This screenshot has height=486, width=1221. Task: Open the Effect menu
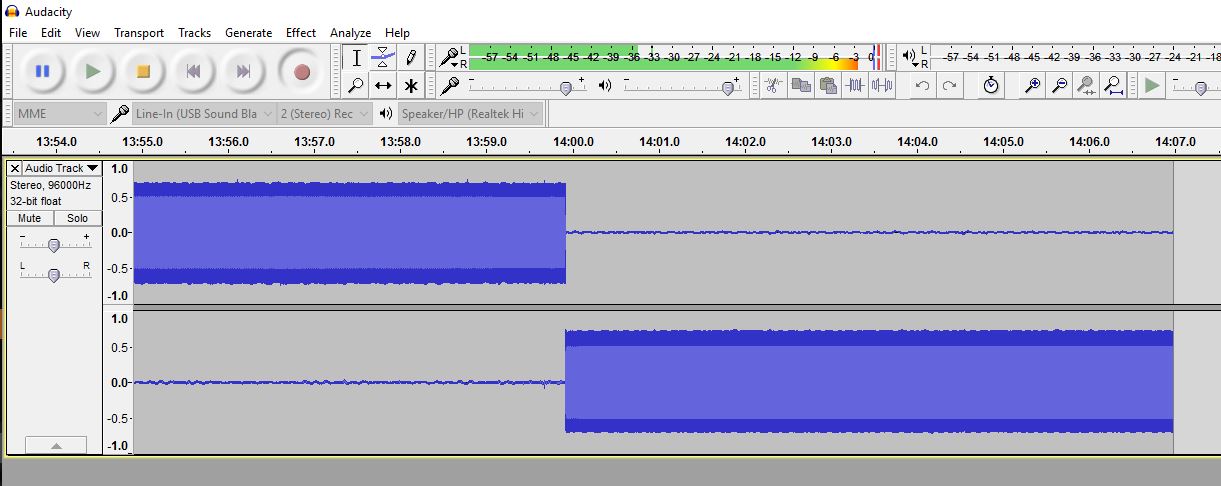pos(301,33)
